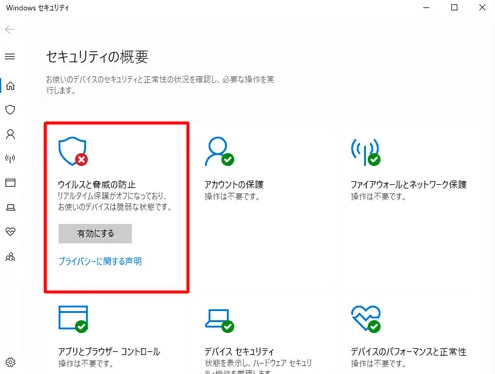This screenshot has width=495, height=374.
Task: Click the back arrow at top left
Action: [x=10, y=30]
